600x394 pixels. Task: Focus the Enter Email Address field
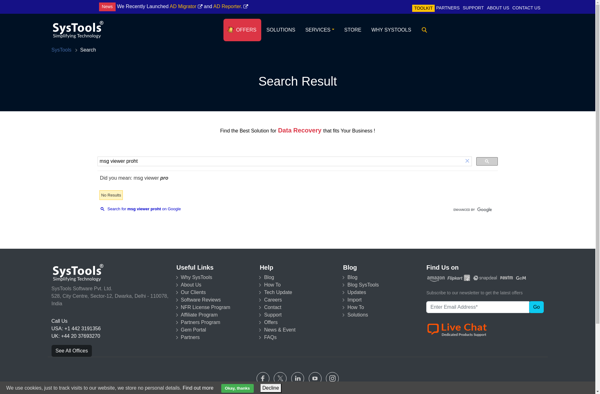[478, 307]
